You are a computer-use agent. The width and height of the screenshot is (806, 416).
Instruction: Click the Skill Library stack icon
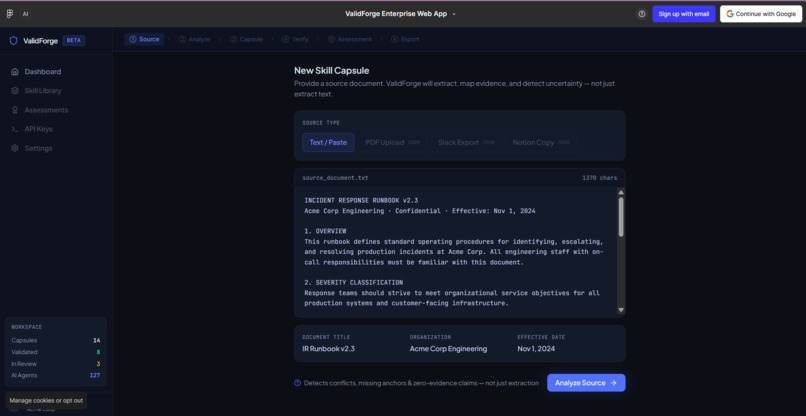tap(15, 91)
